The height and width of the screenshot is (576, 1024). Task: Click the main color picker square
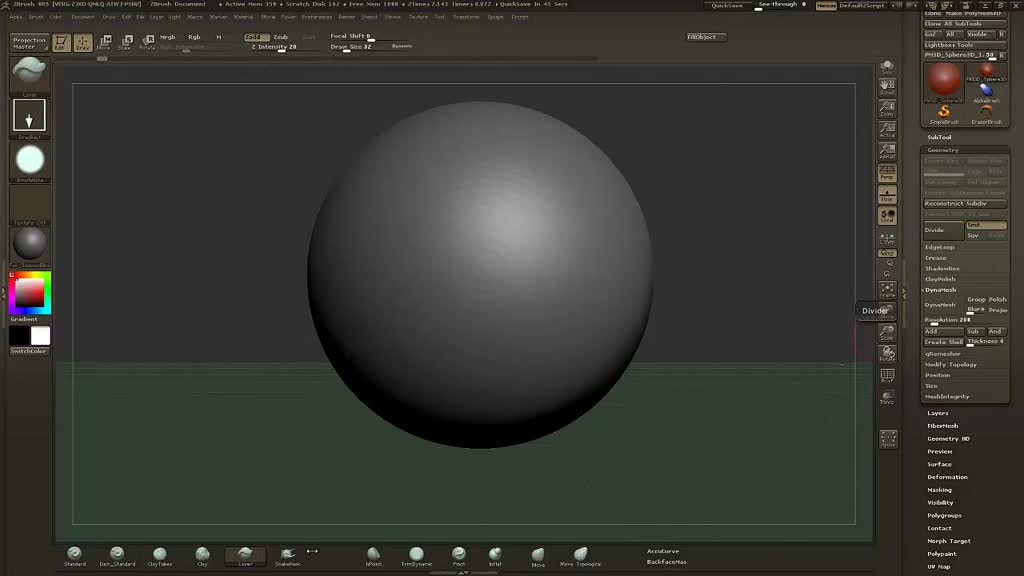click(28, 293)
